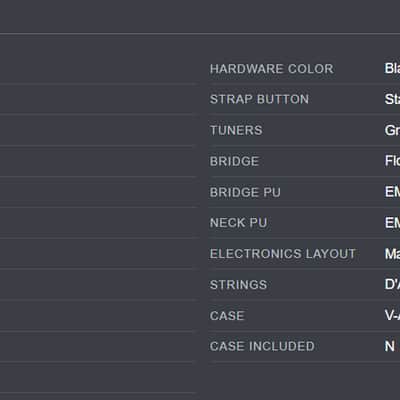This screenshot has height=400, width=400.
Task: Click the case included value N
Action: [390, 346]
